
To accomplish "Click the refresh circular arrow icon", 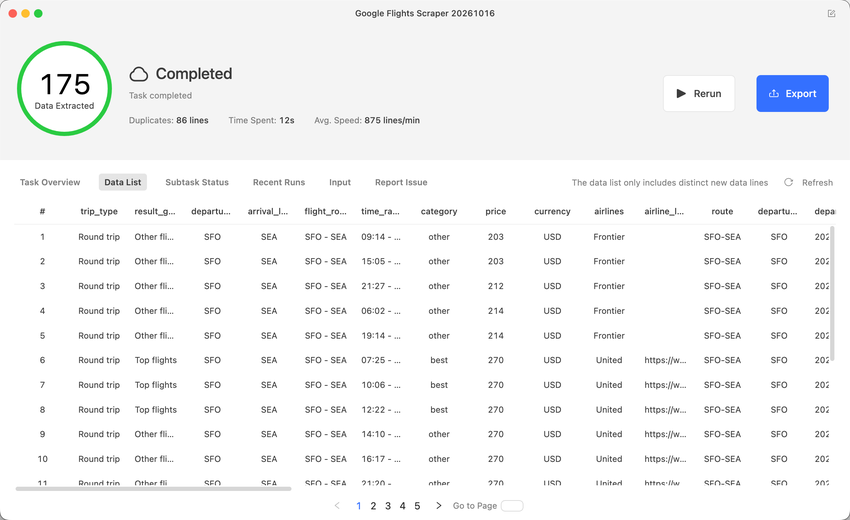I will click(x=789, y=182).
